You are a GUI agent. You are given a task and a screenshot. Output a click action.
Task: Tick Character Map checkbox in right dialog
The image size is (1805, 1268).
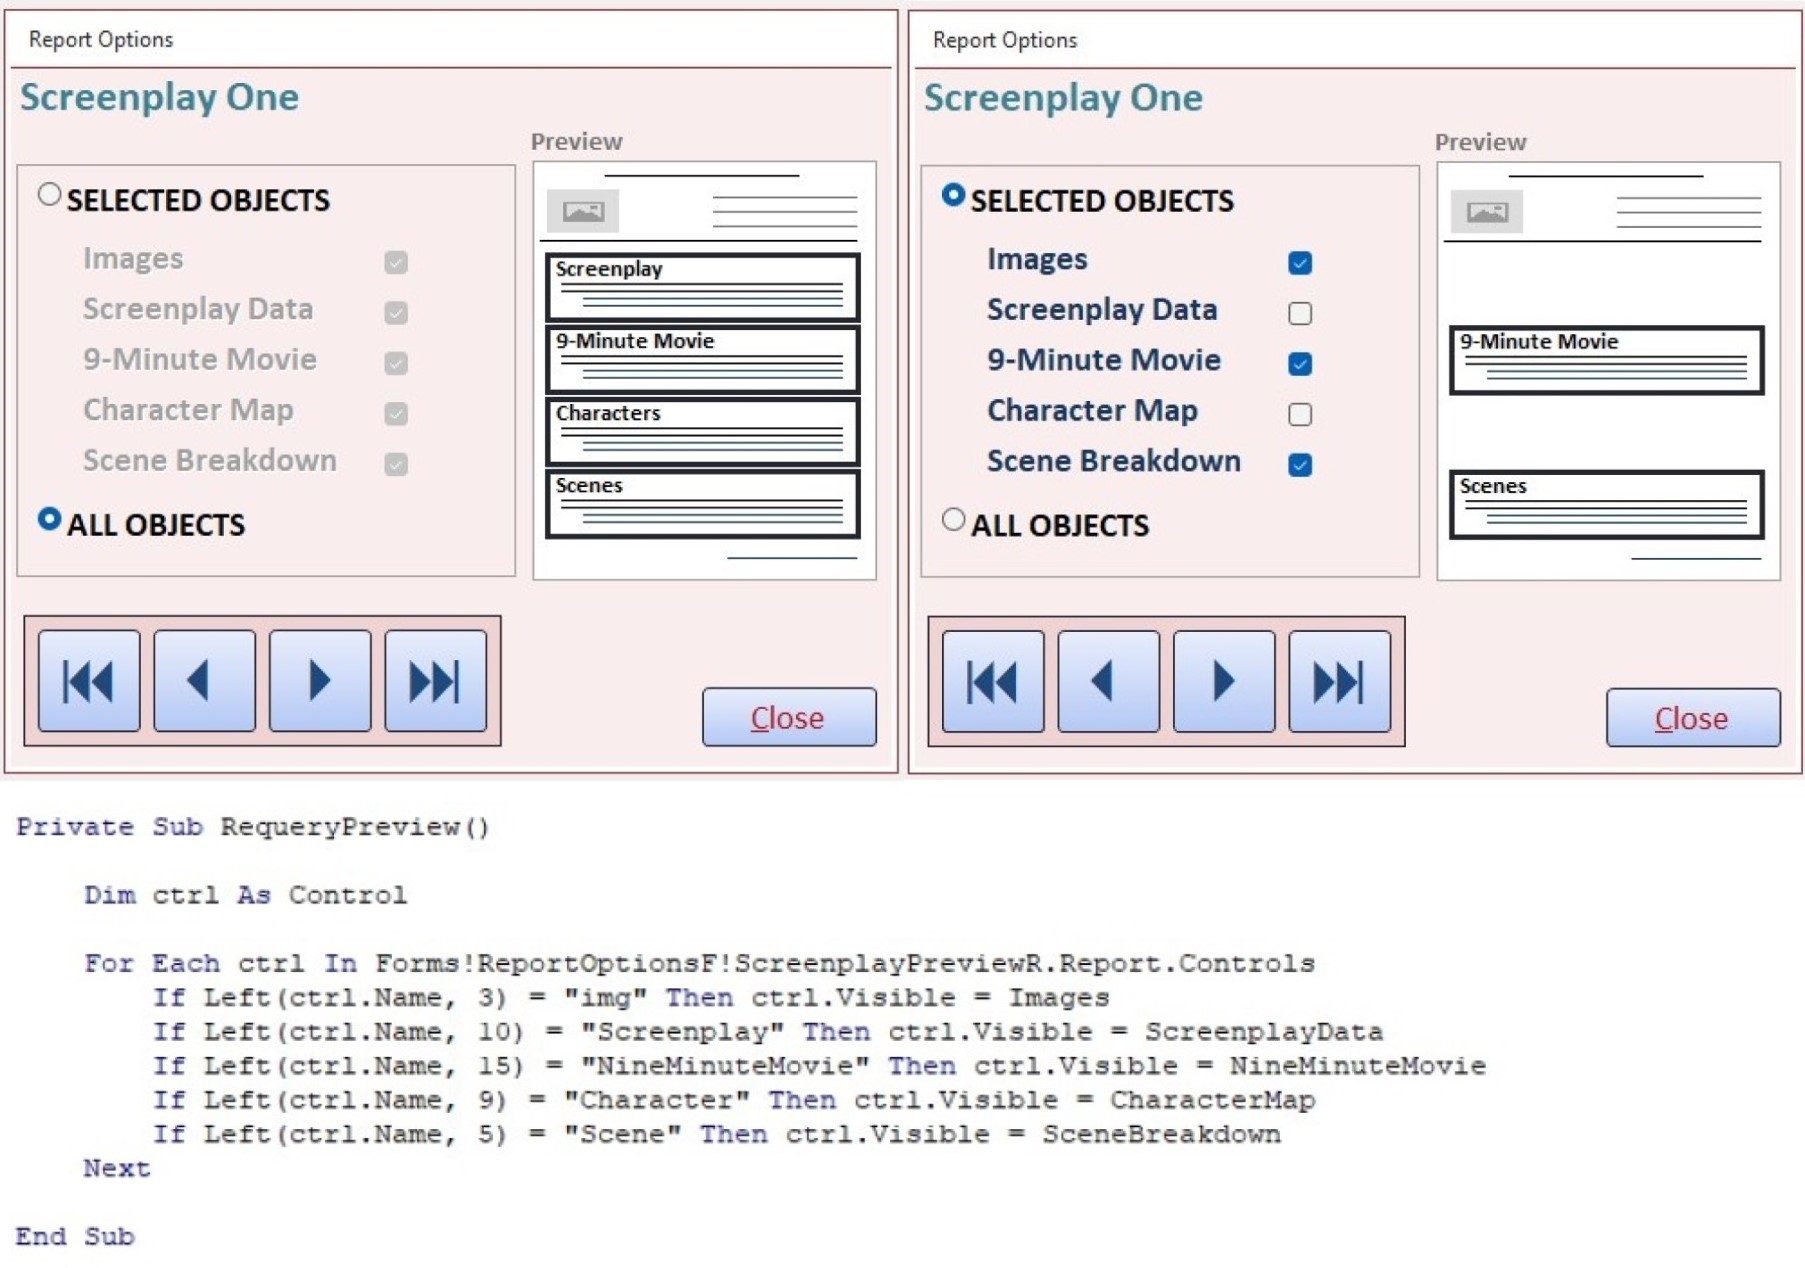[x=1300, y=414]
